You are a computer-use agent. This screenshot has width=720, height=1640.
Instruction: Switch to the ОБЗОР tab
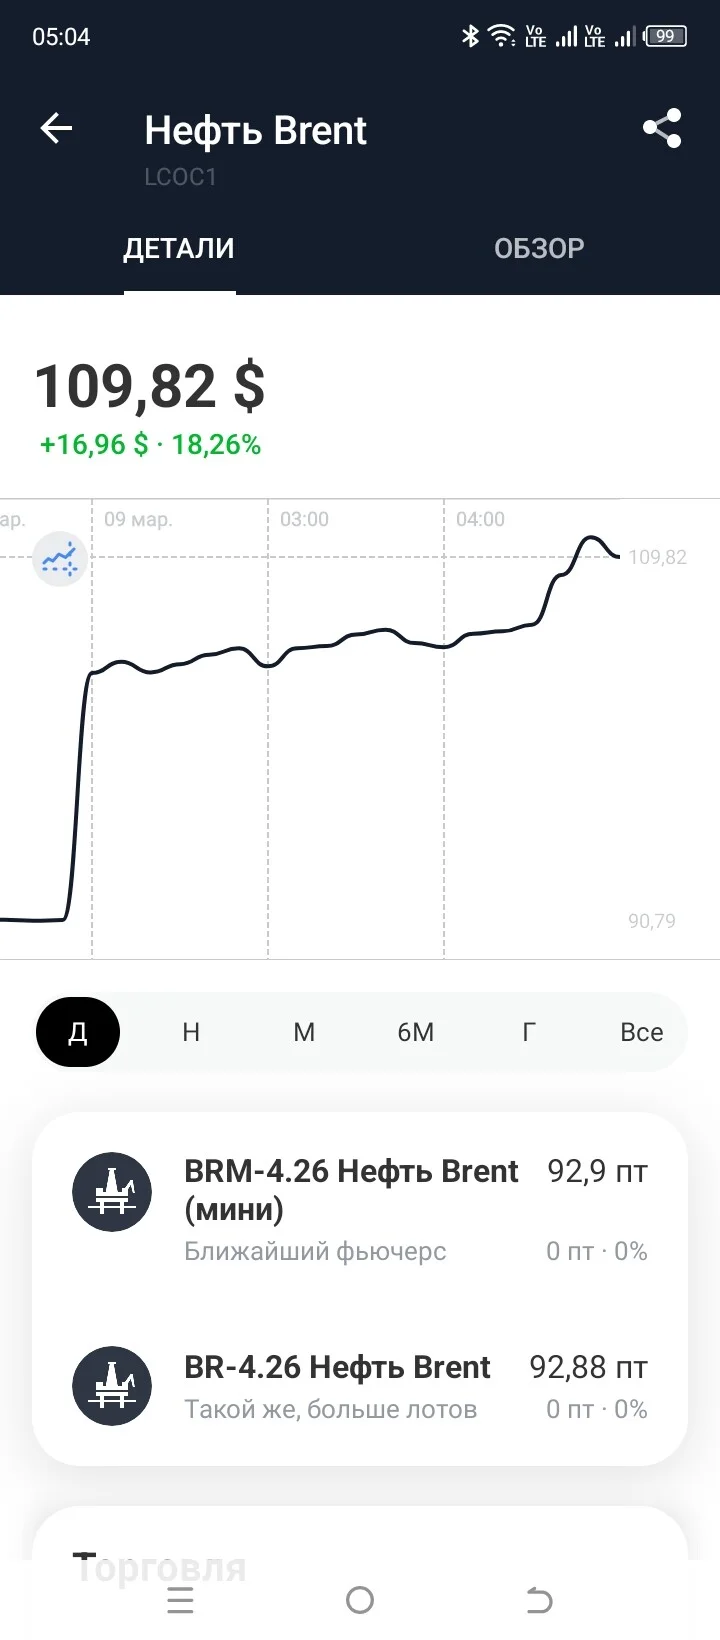click(539, 248)
